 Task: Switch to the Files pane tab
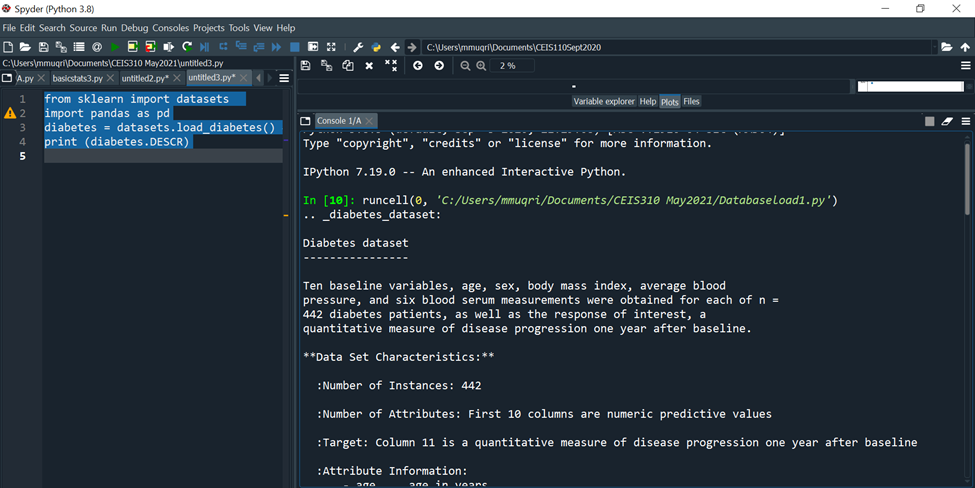pos(691,101)
